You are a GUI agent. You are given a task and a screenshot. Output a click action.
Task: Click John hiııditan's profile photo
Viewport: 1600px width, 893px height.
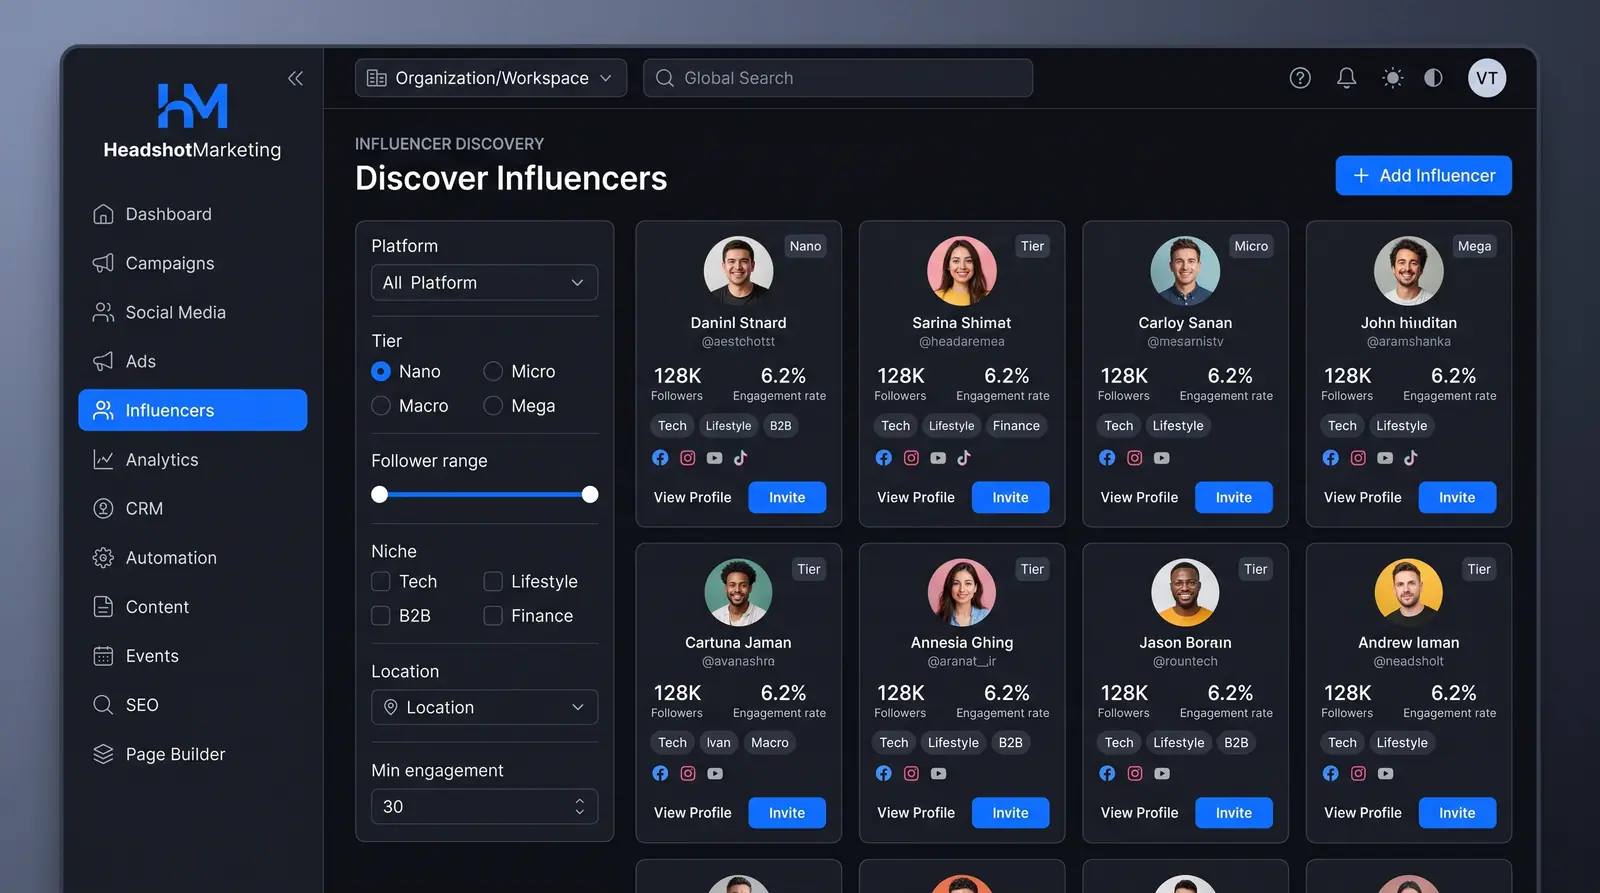(1408, 271)
